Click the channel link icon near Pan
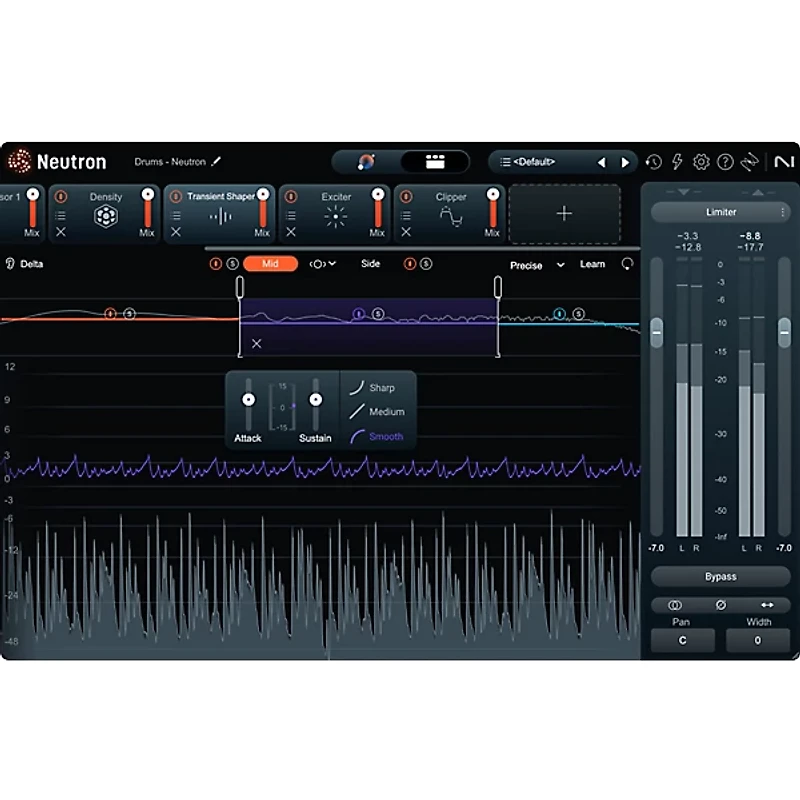This screenshot has width=800, height=800. coord(675,604)
